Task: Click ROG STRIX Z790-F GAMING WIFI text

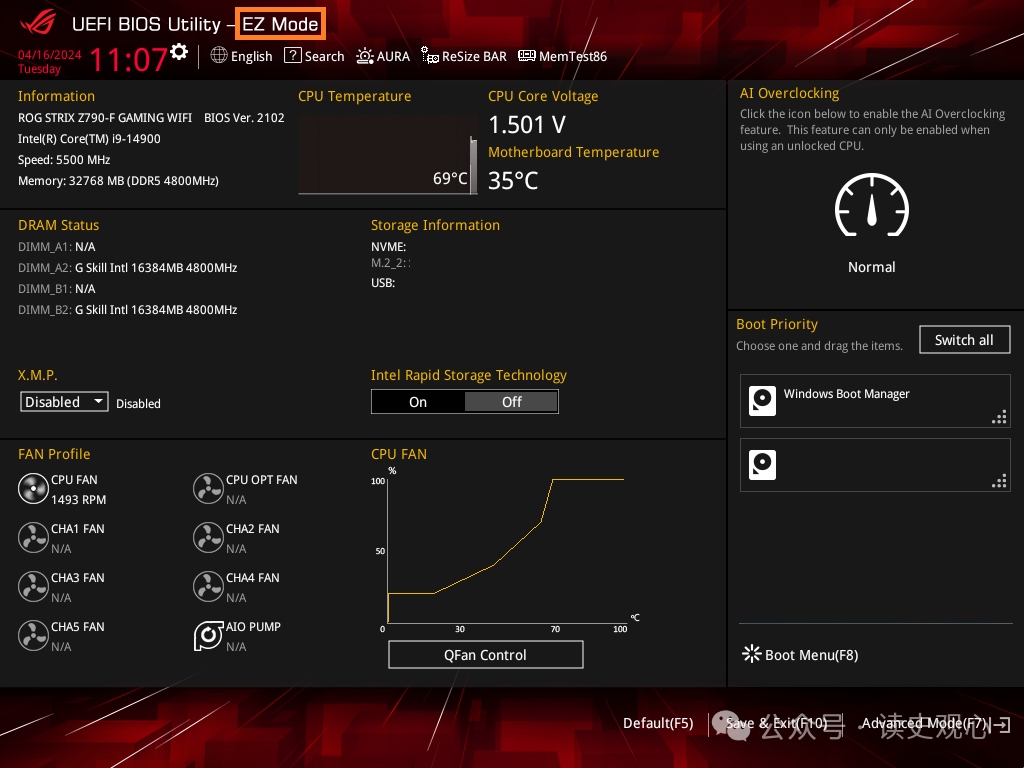Action: [x=105, y=118]
